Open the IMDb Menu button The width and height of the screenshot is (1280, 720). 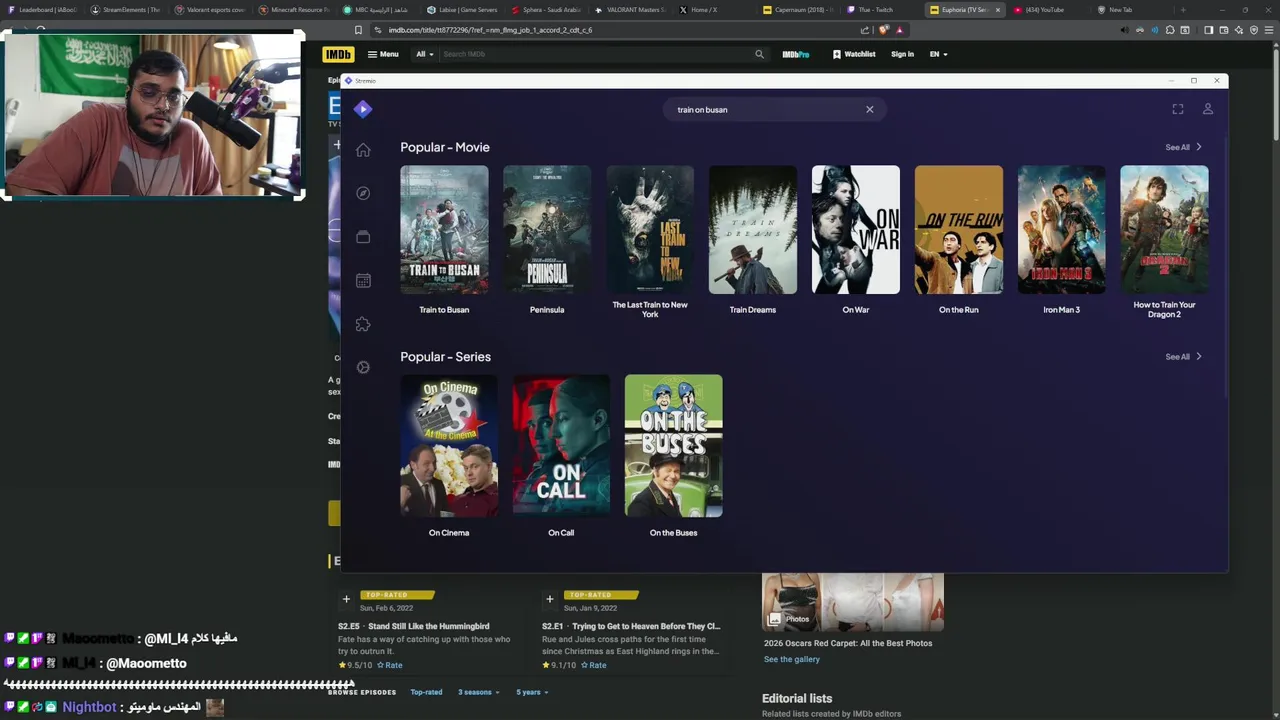click(x=383, y=54)
